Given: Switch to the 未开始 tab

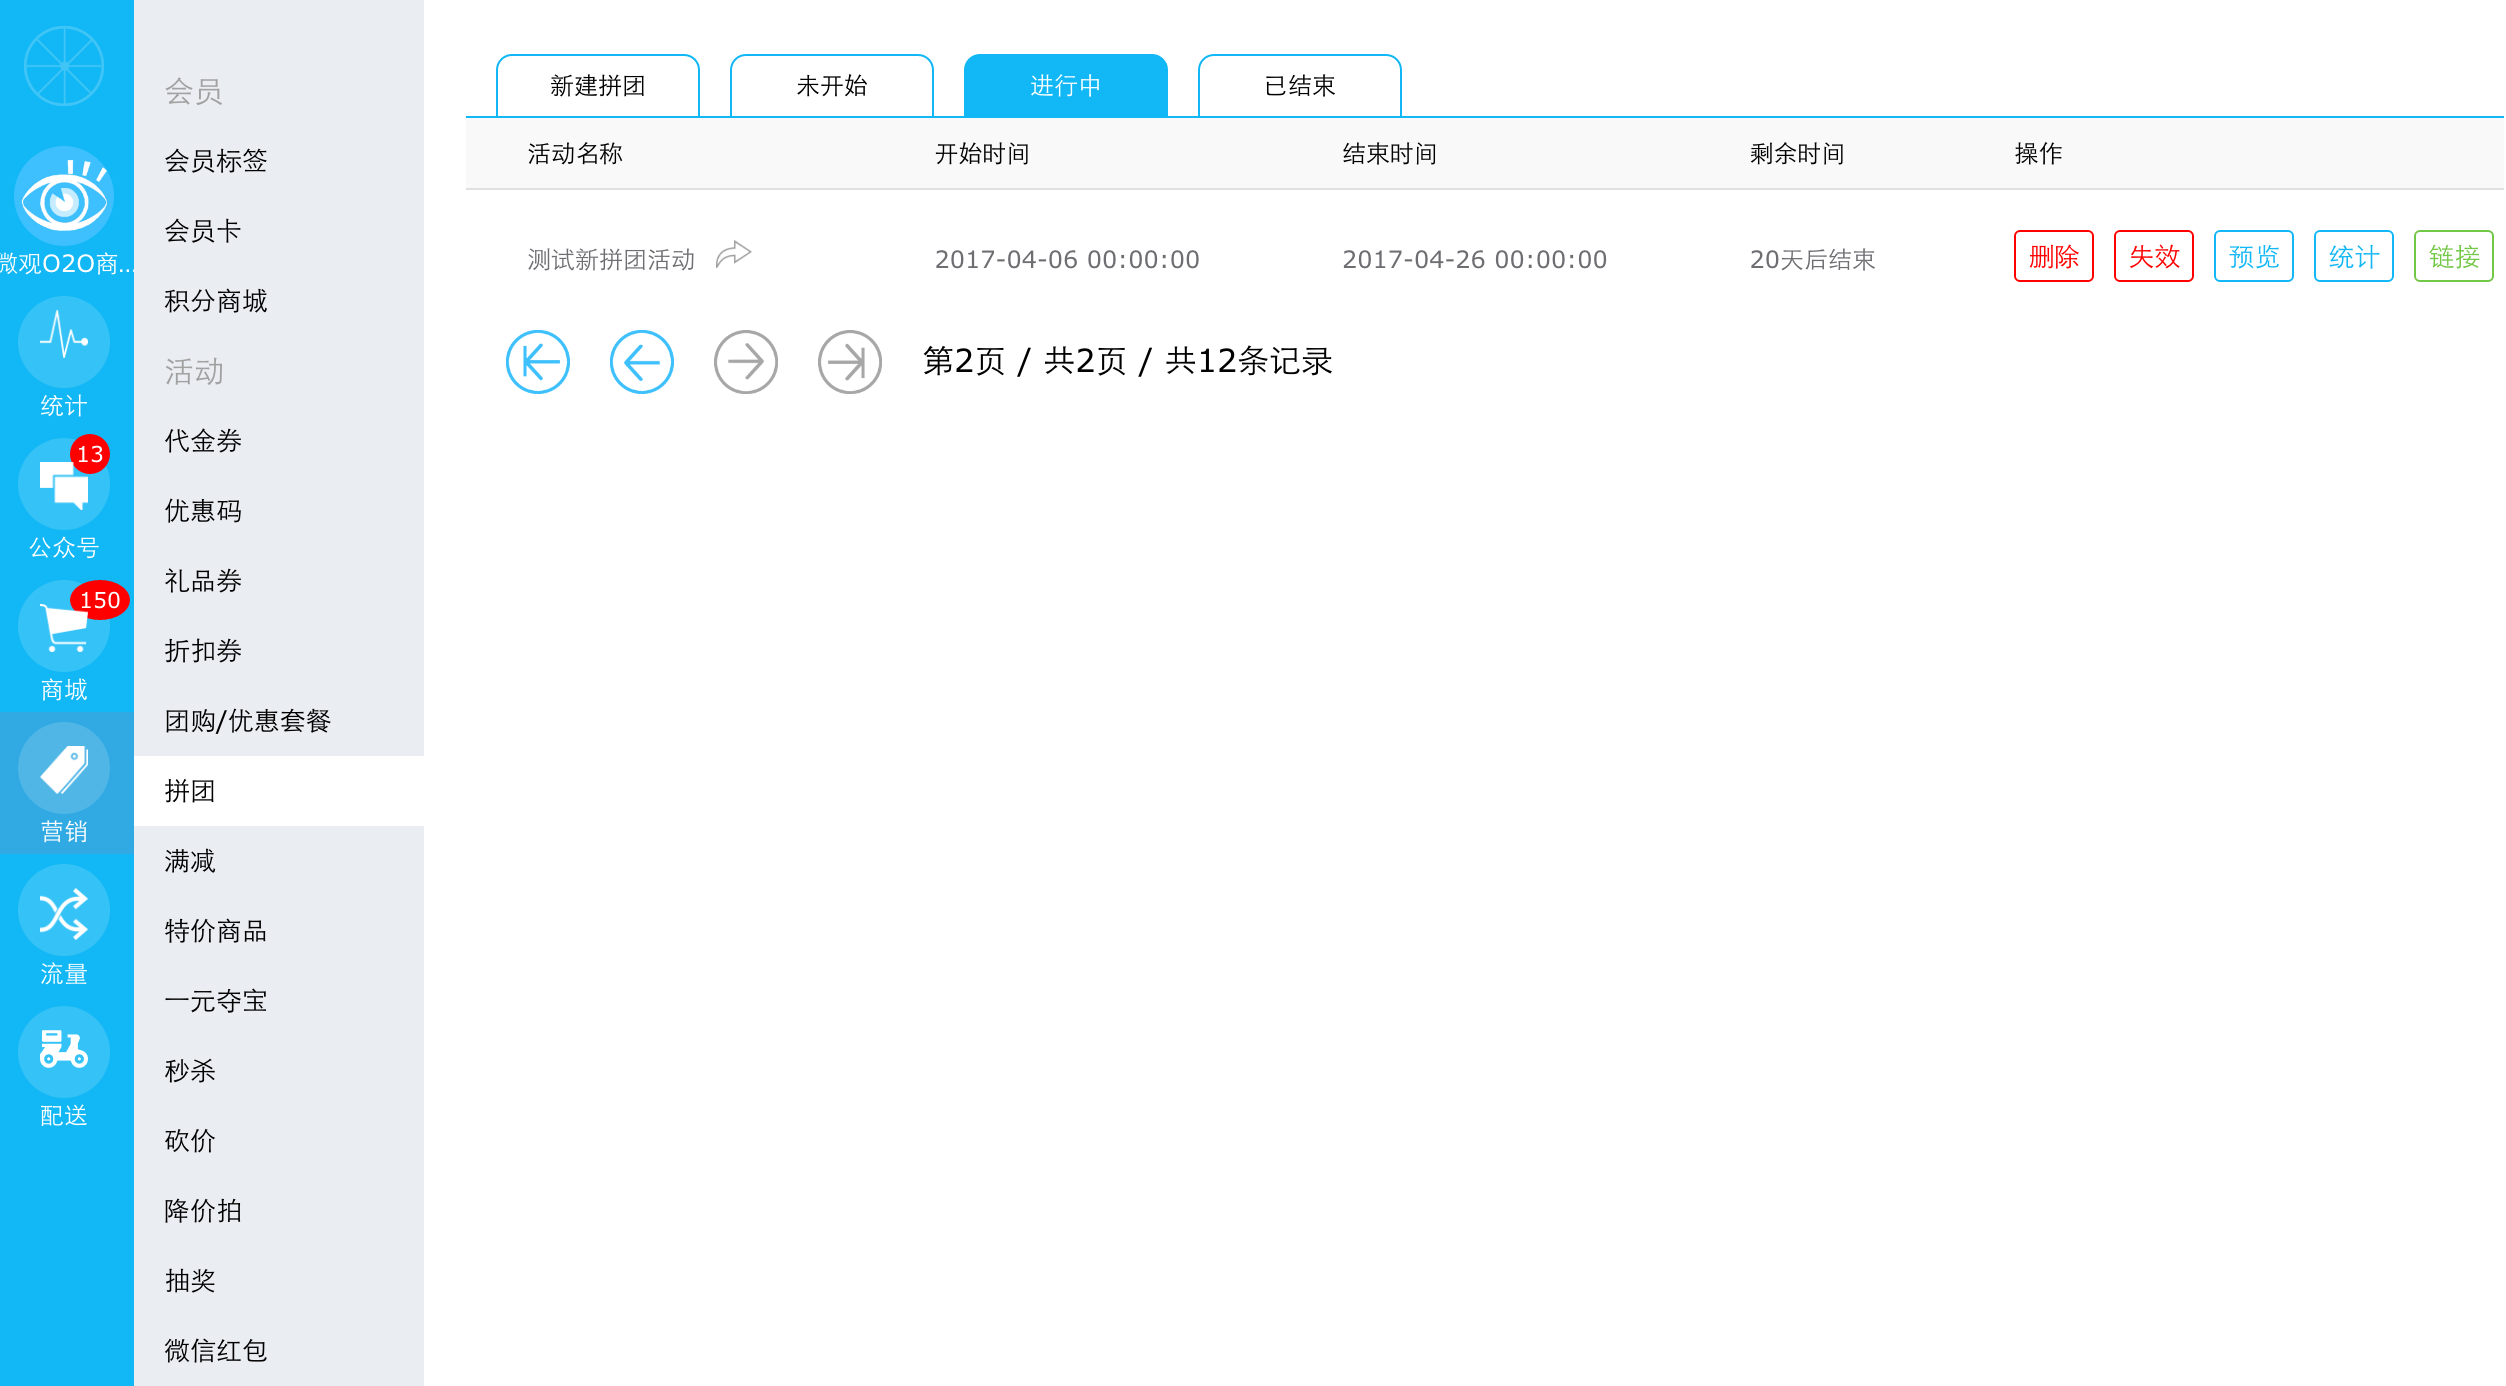Looking at the screenshot, I should (x=832, y=86).
